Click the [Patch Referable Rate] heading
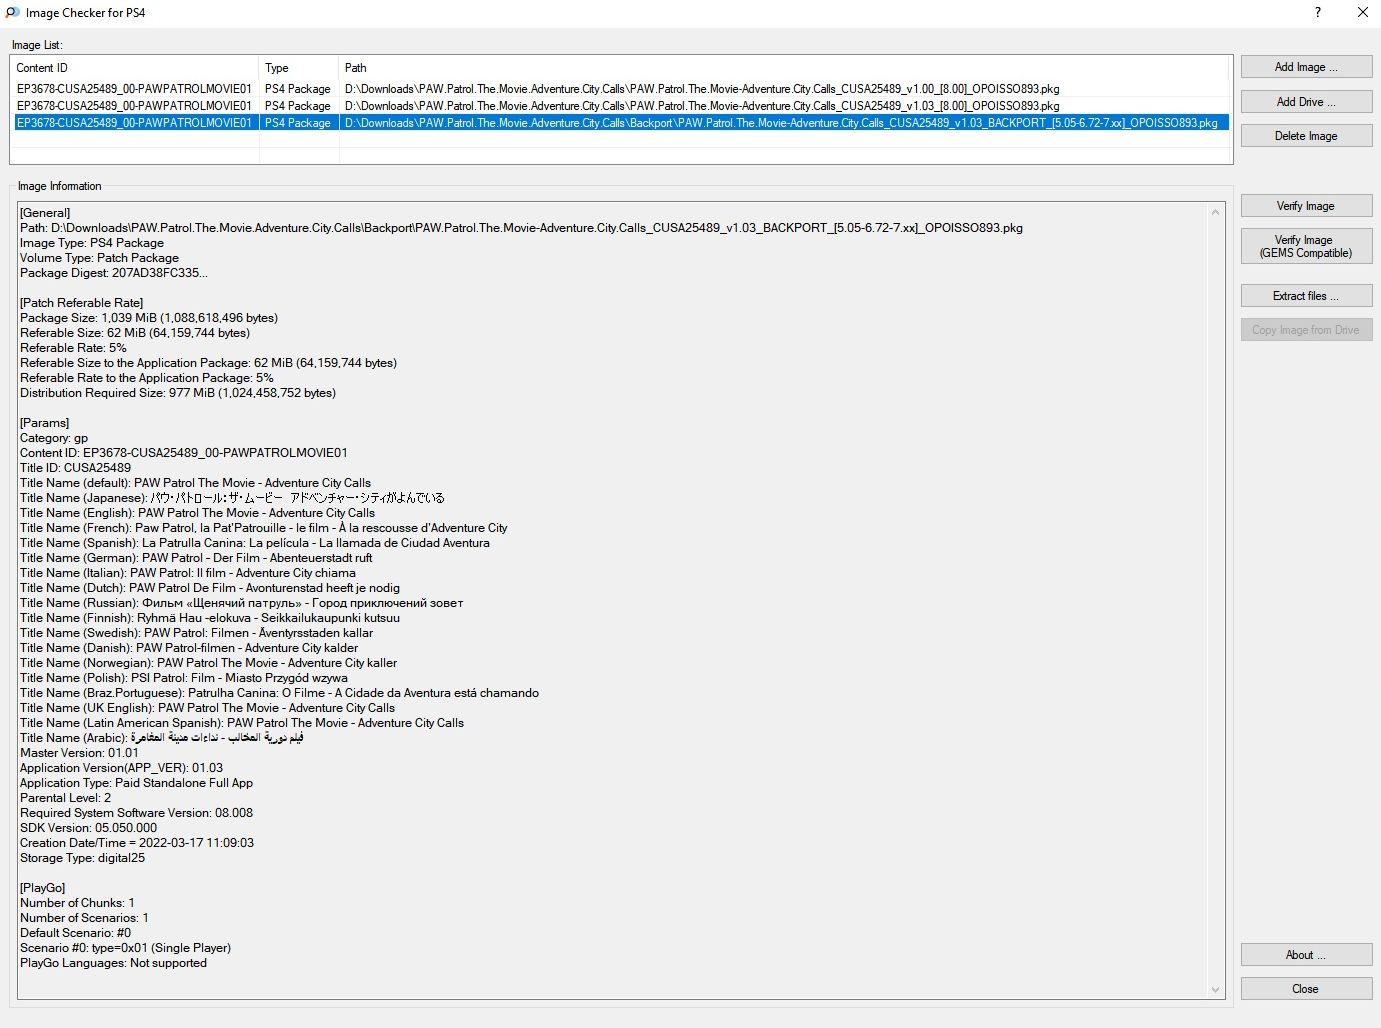 (82, 303)
